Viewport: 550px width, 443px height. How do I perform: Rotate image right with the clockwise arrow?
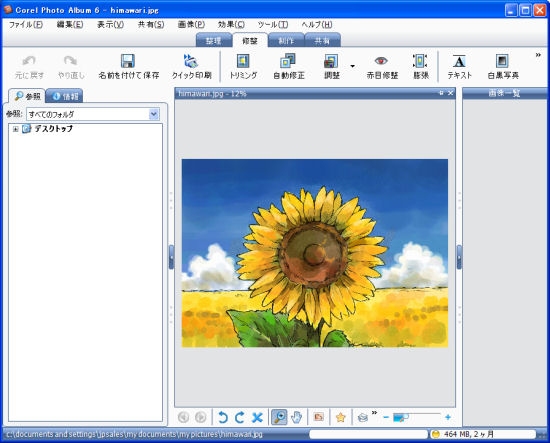tap(240, 417)
